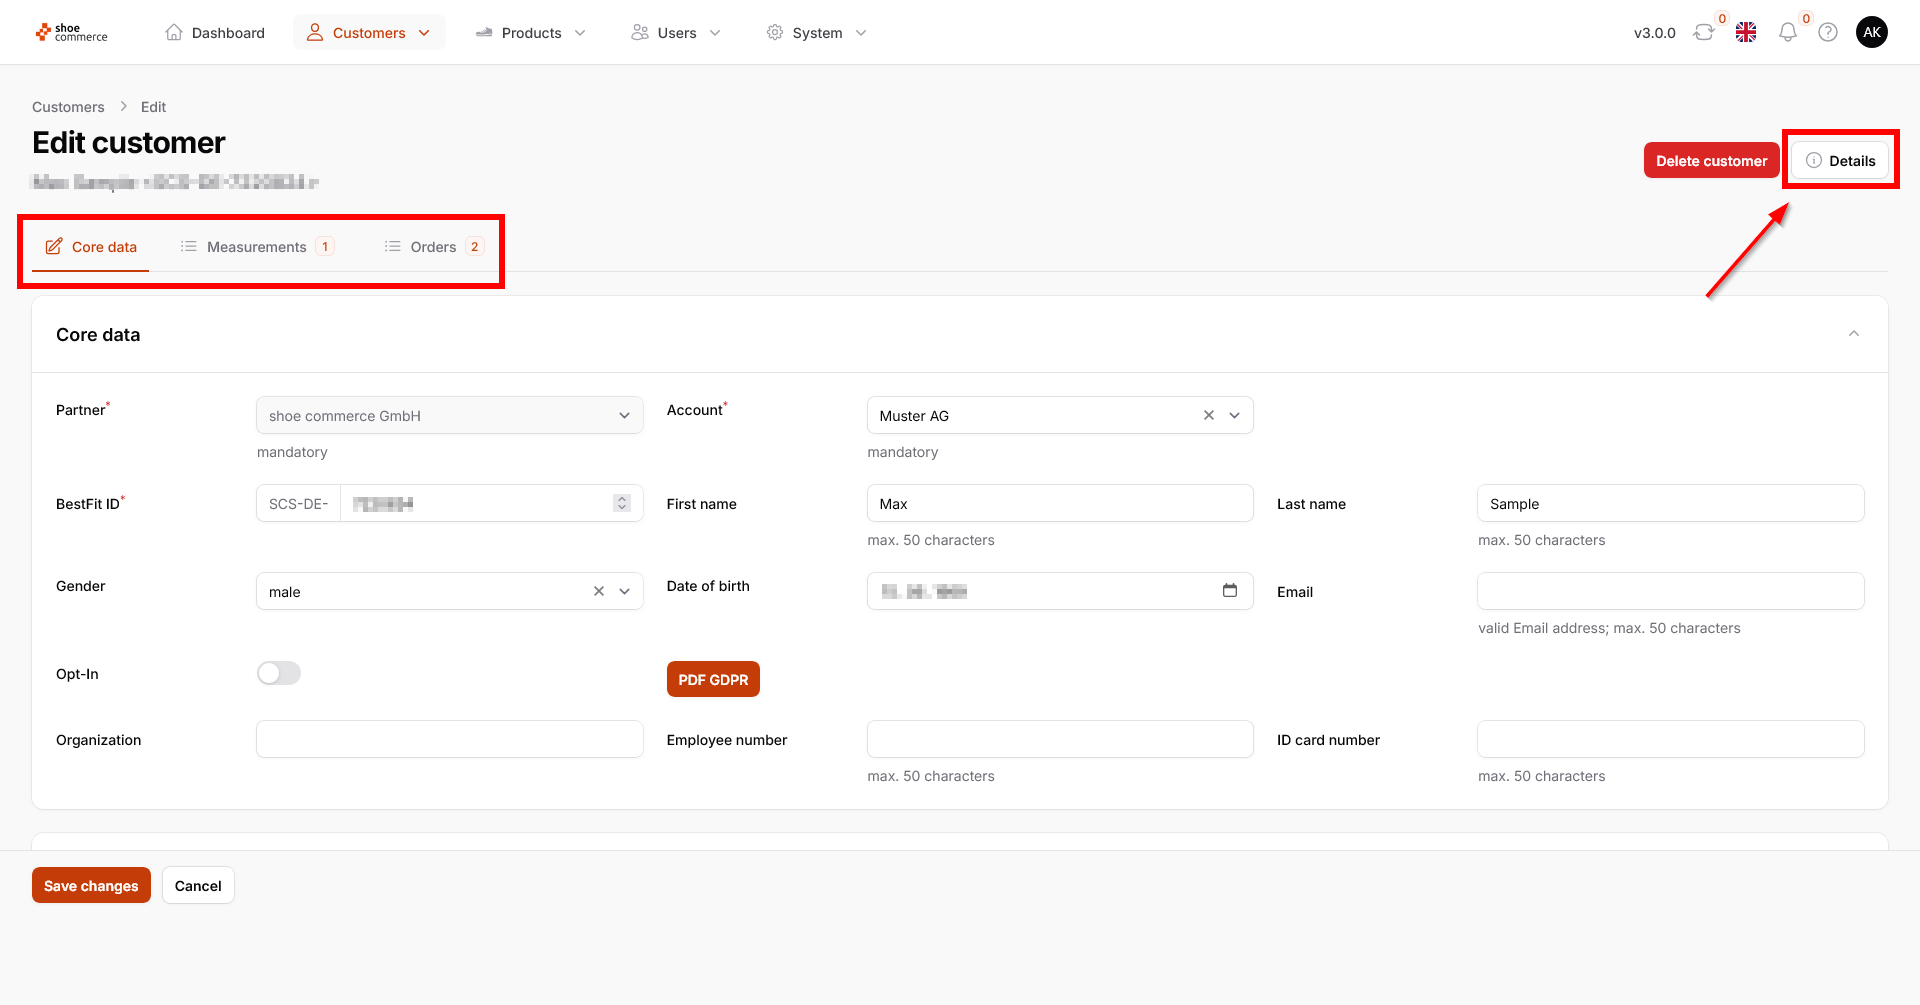Open the notifications bell
The width and height of the screenshot is (1920, 1005).
(x=1787, y=33)
